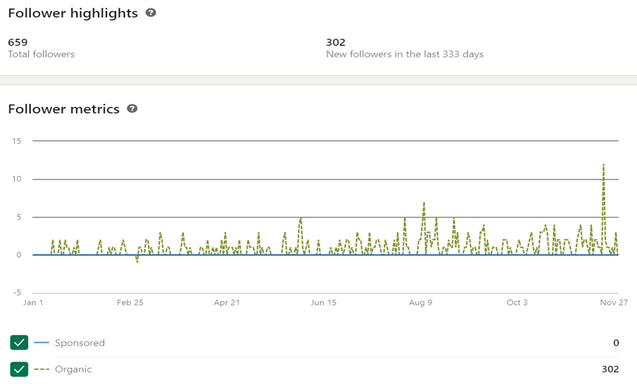Click the blue Sponsored legend line sample
The image size is (637, 384).
click(x=41, y=343)
